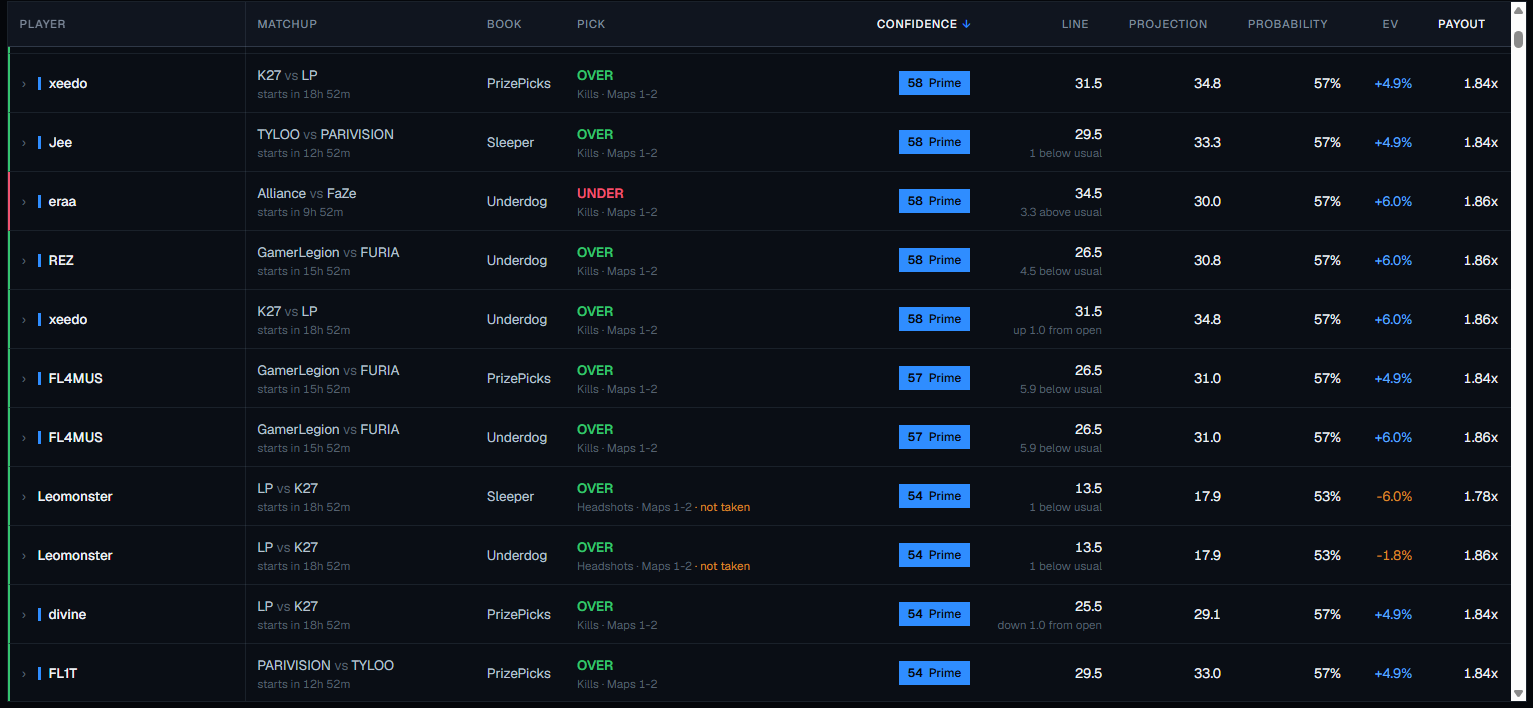
Task: Click the 58 Prime badge in eraa row
Action: (934, 201)
